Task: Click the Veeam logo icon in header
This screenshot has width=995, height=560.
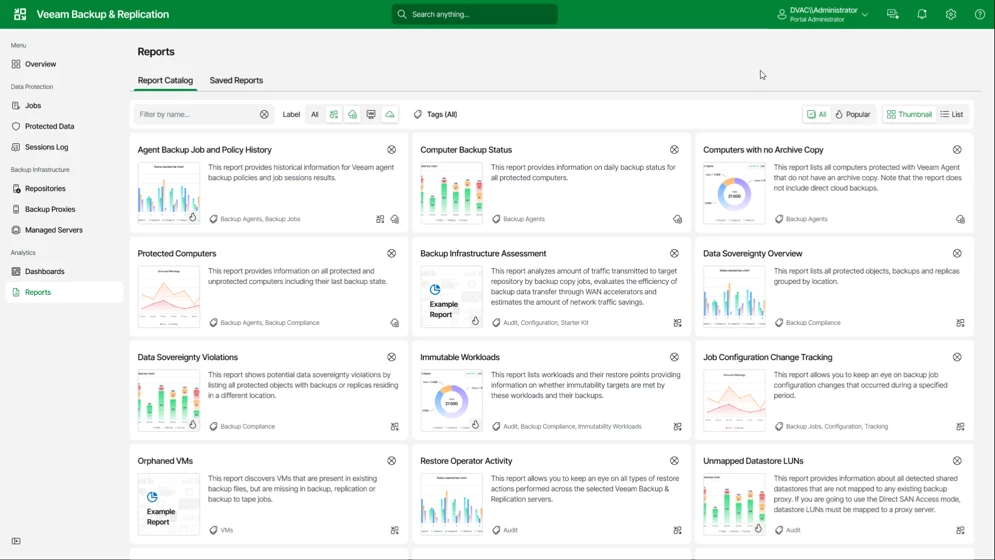Action: click(20, 14)
